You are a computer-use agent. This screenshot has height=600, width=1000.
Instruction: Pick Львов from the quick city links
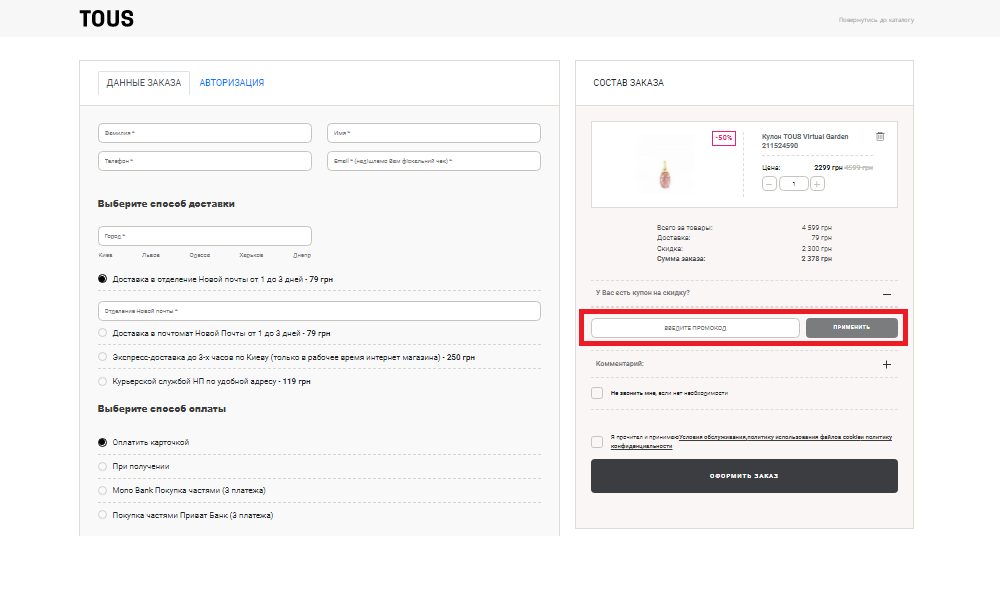tap(151, 255)
